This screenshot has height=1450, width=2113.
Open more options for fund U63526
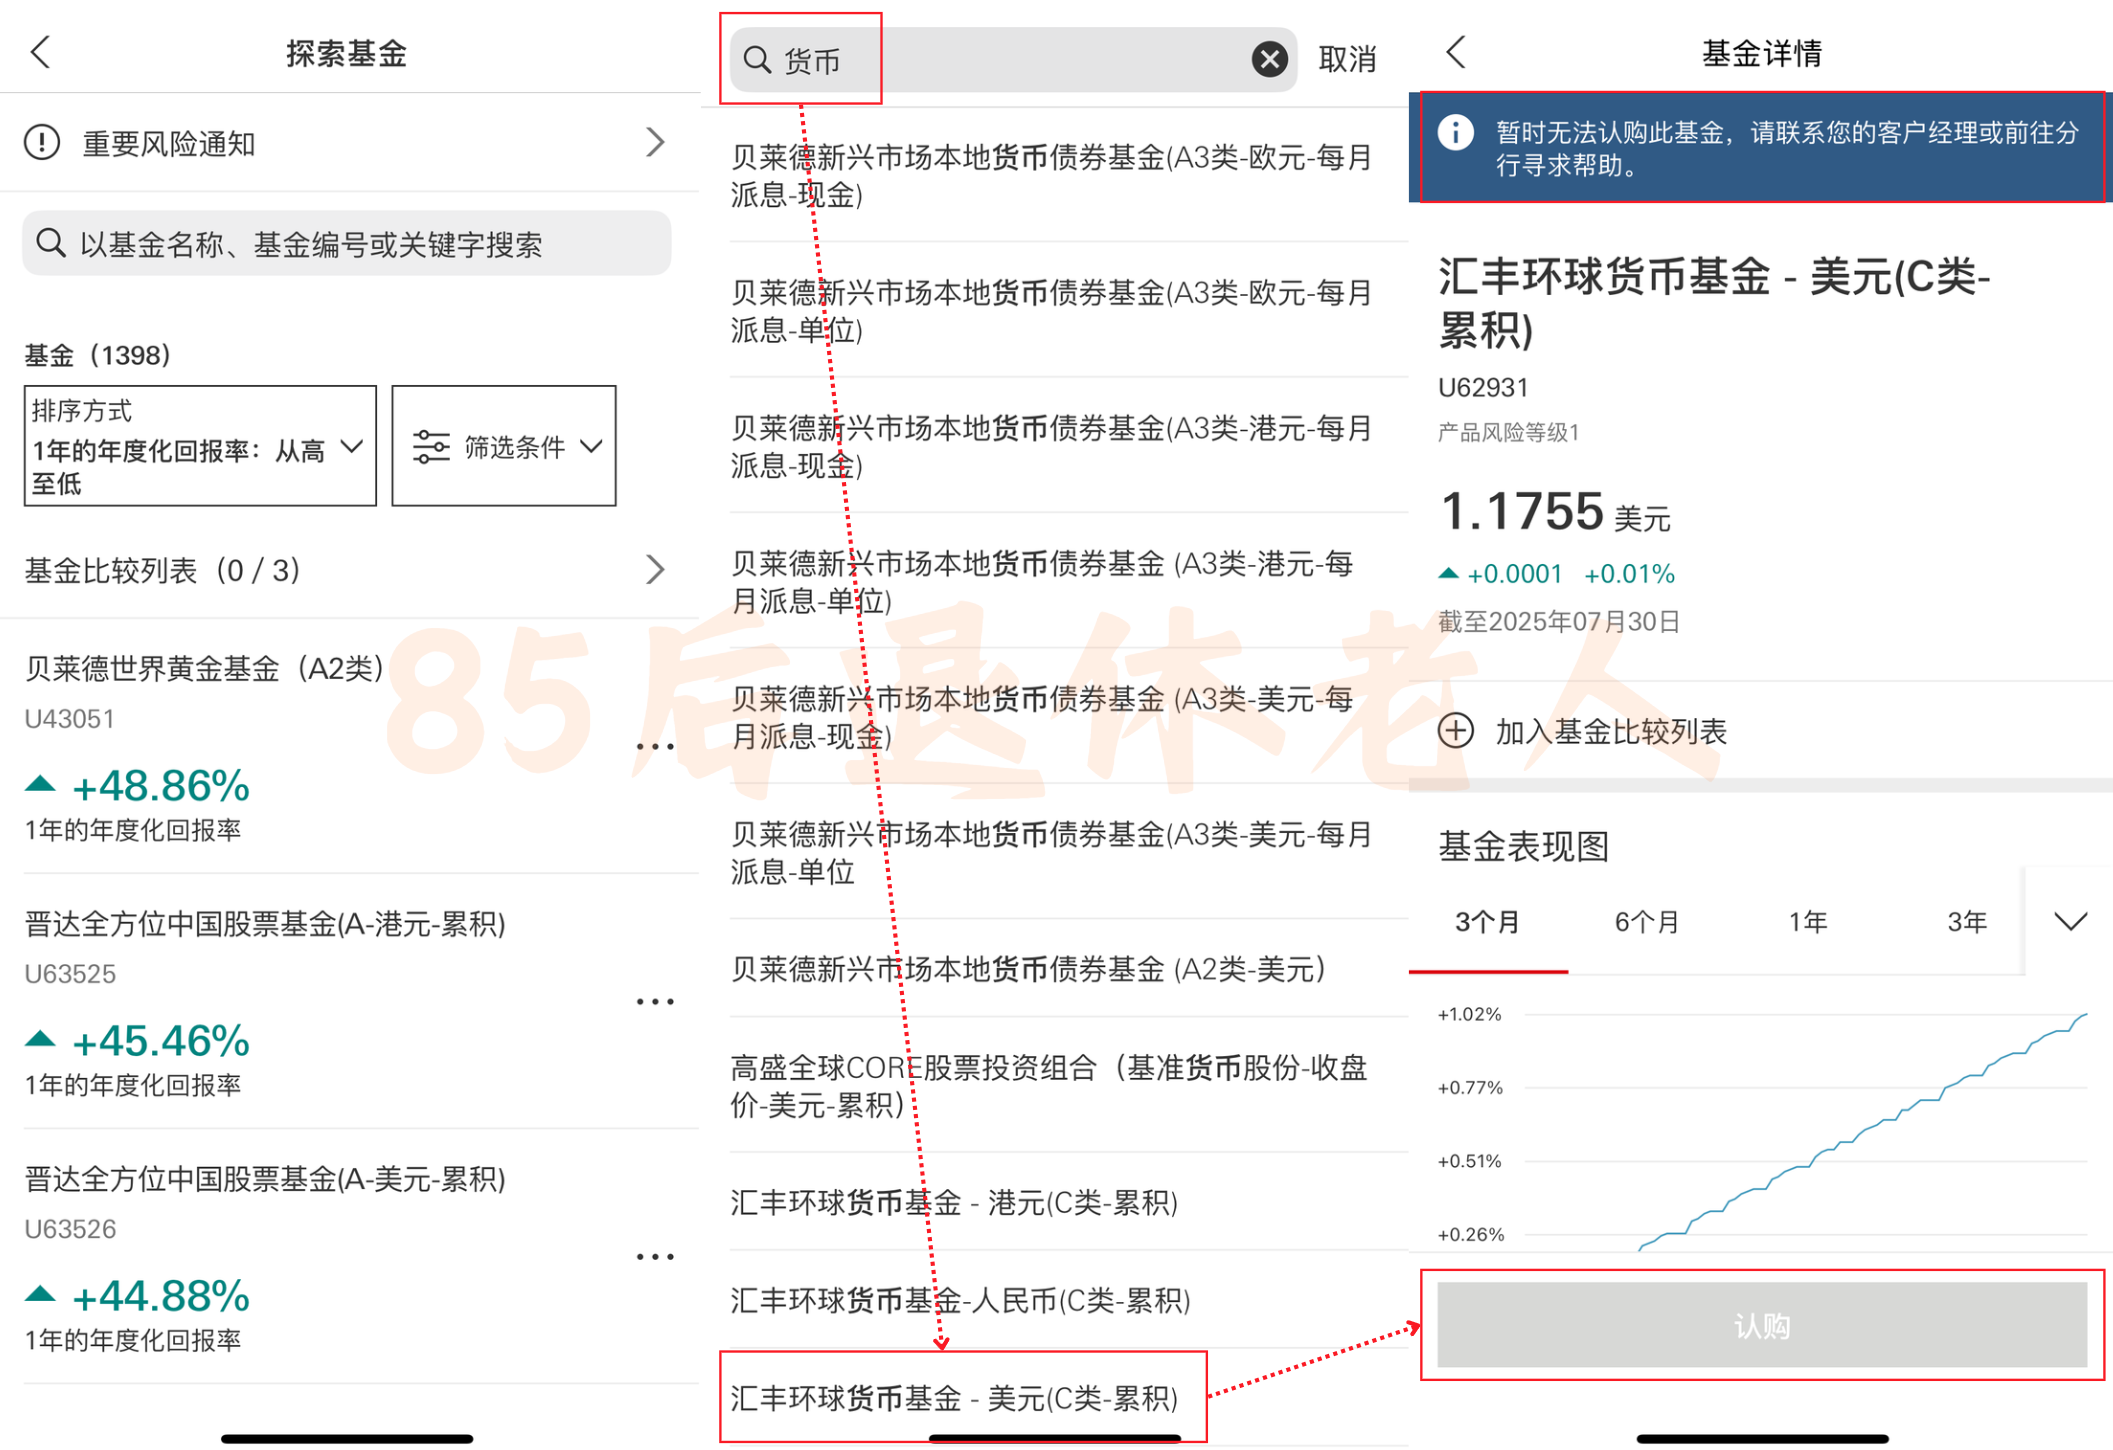(655, 1256)
